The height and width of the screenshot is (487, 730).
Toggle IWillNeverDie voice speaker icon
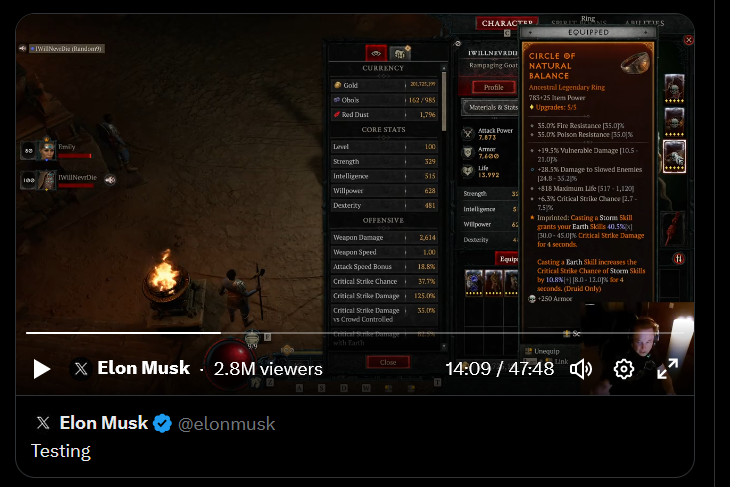[110, 180]
